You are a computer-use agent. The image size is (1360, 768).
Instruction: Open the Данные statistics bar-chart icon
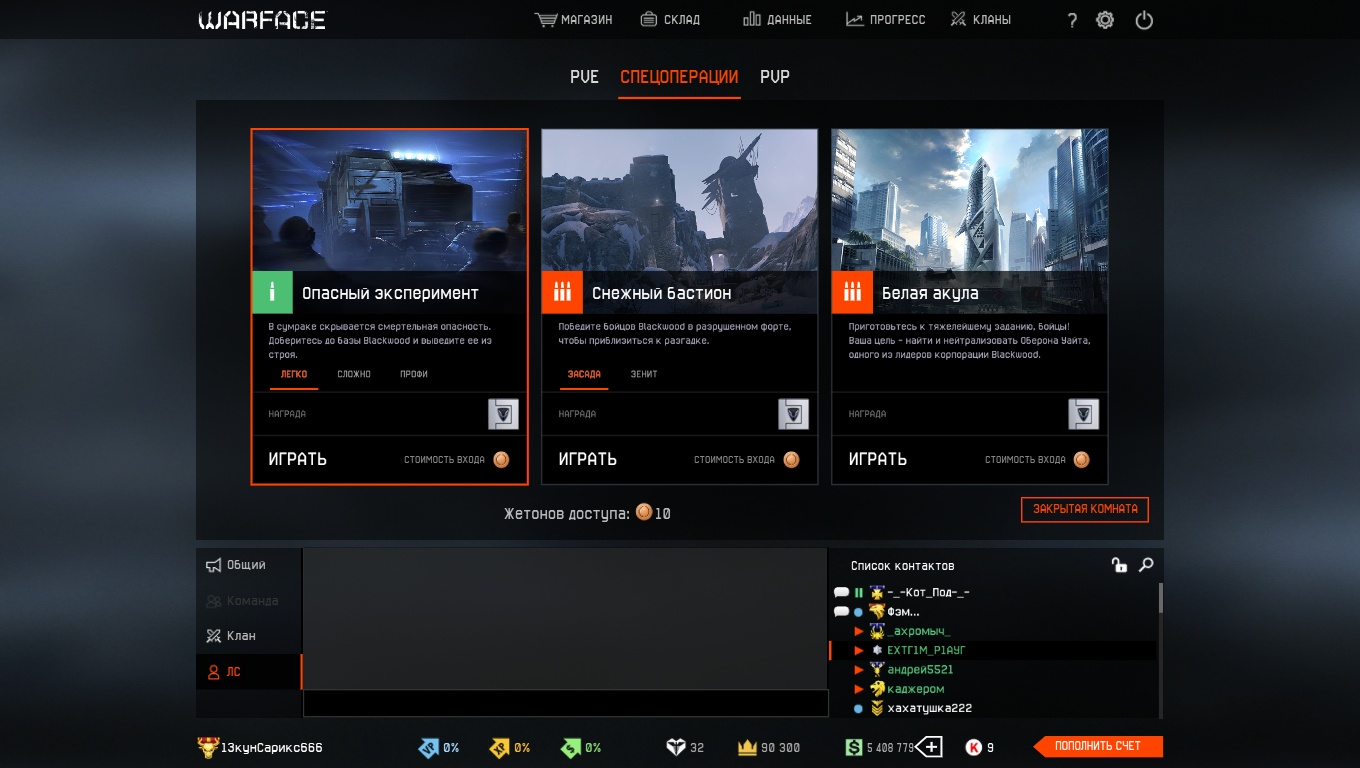[752, 19]
